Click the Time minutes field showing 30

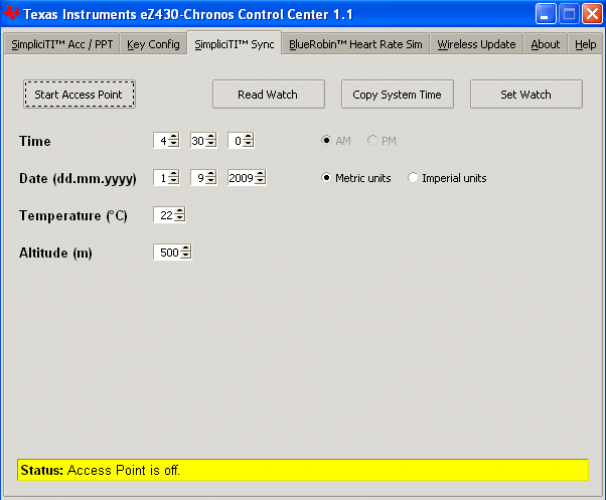pyautogui.click(x=198, y=141)
